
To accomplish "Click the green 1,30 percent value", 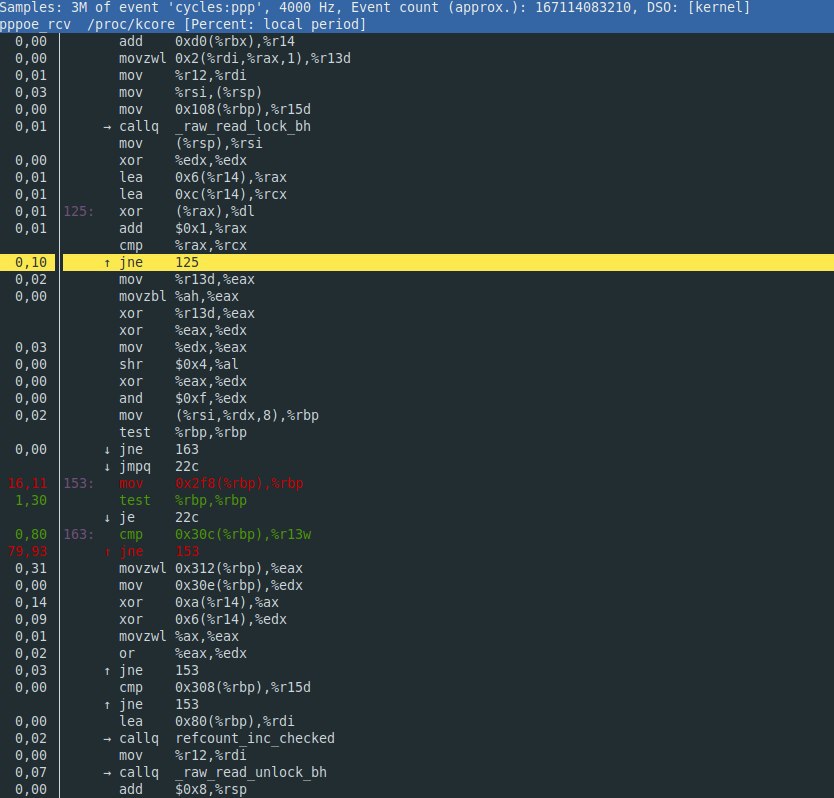I will (x=31, y=500).
